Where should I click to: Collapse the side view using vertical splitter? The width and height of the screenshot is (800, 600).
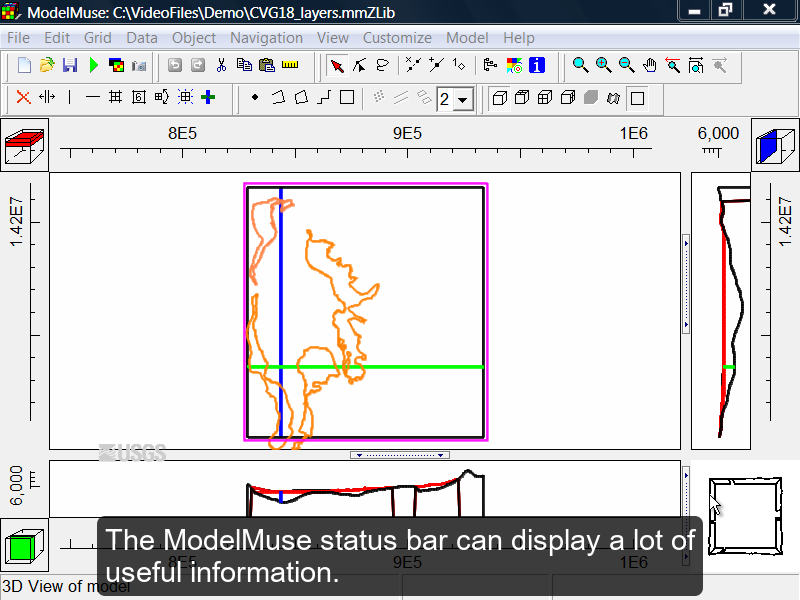[x=686, y=284]
